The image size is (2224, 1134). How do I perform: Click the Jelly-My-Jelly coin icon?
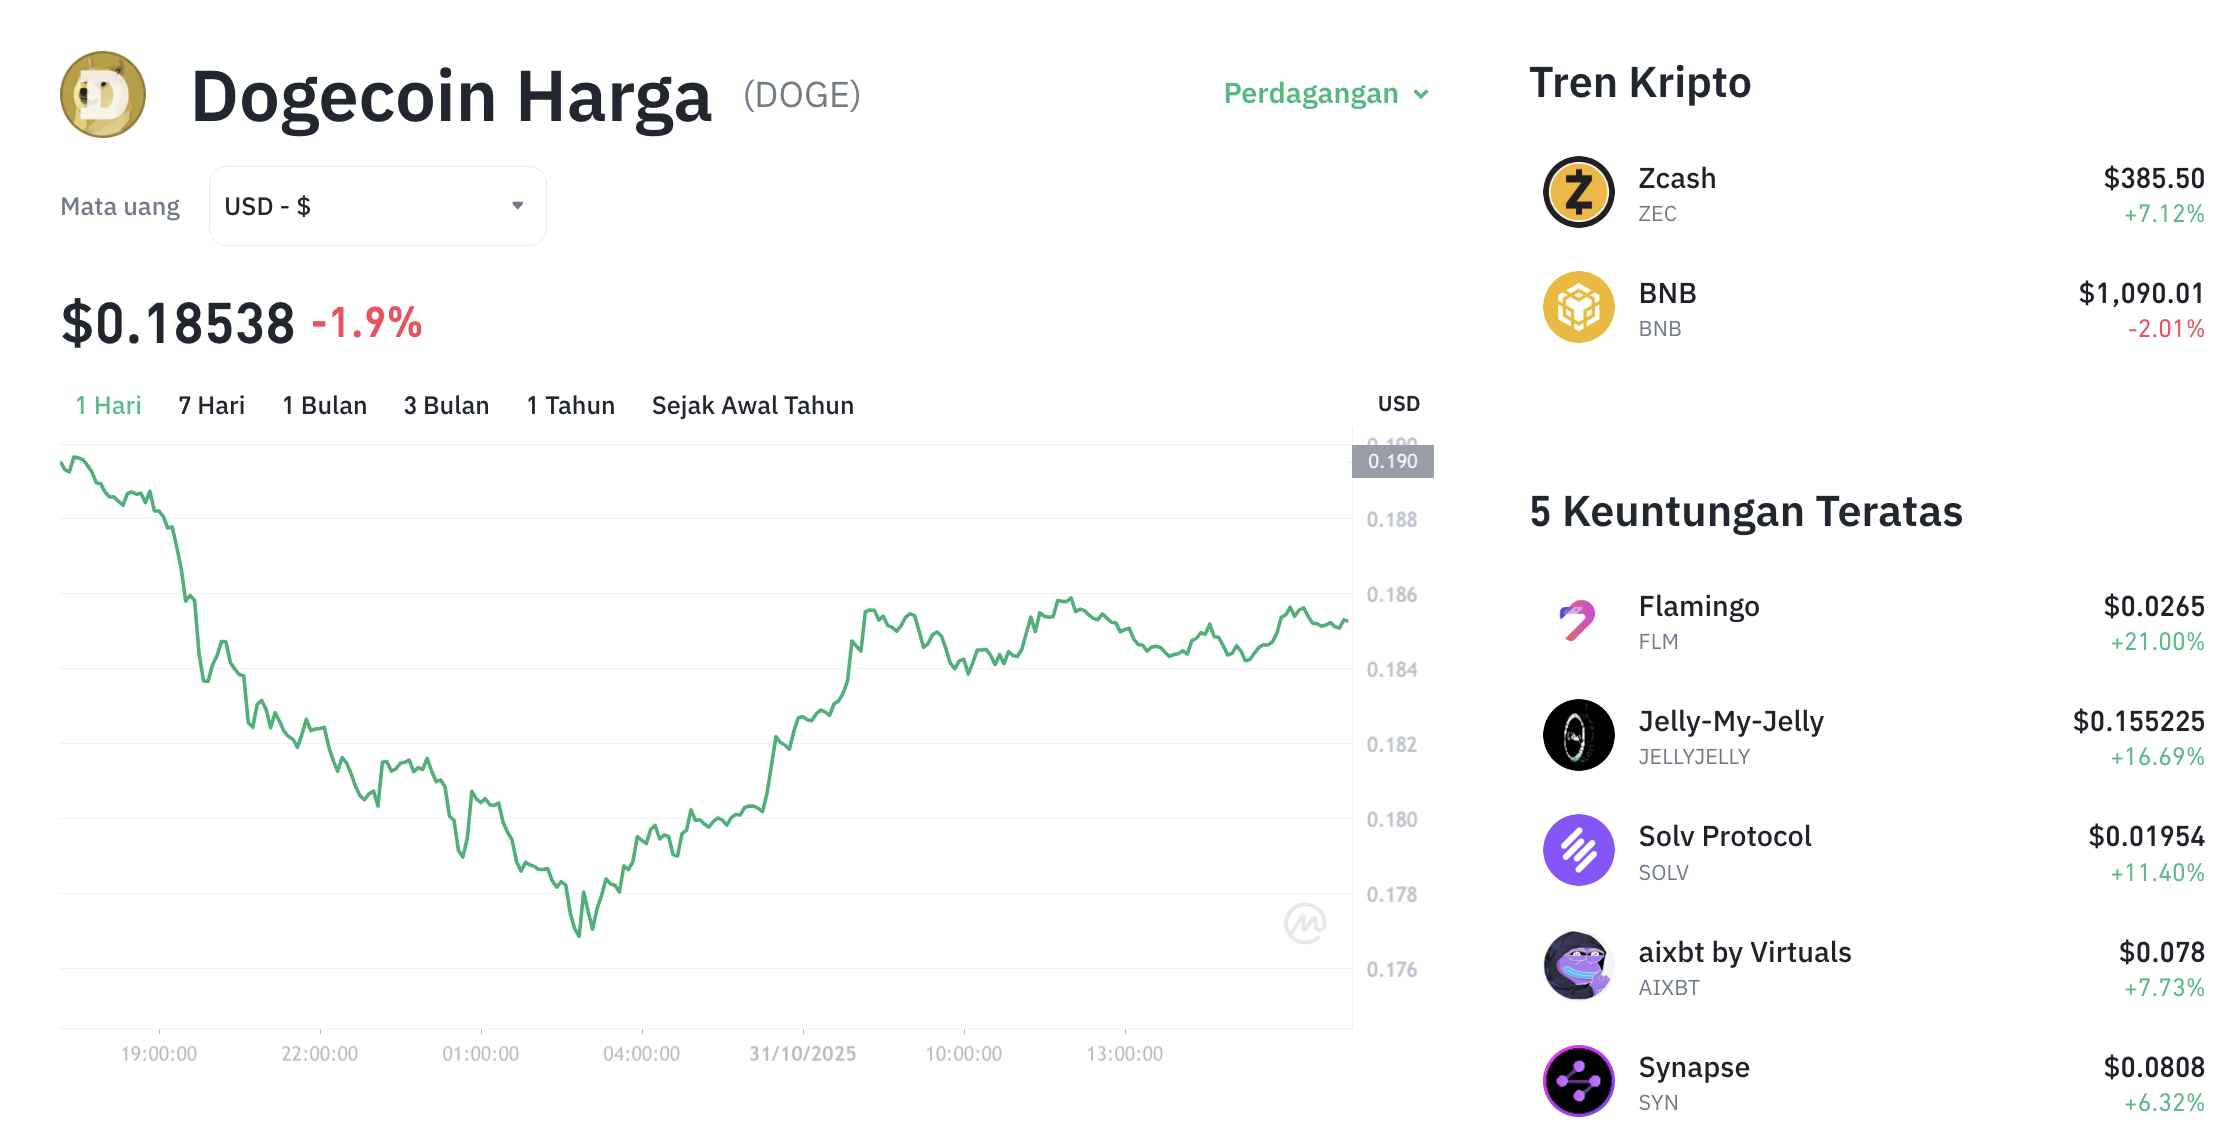pyautogui.click(x=1578, y=735)
